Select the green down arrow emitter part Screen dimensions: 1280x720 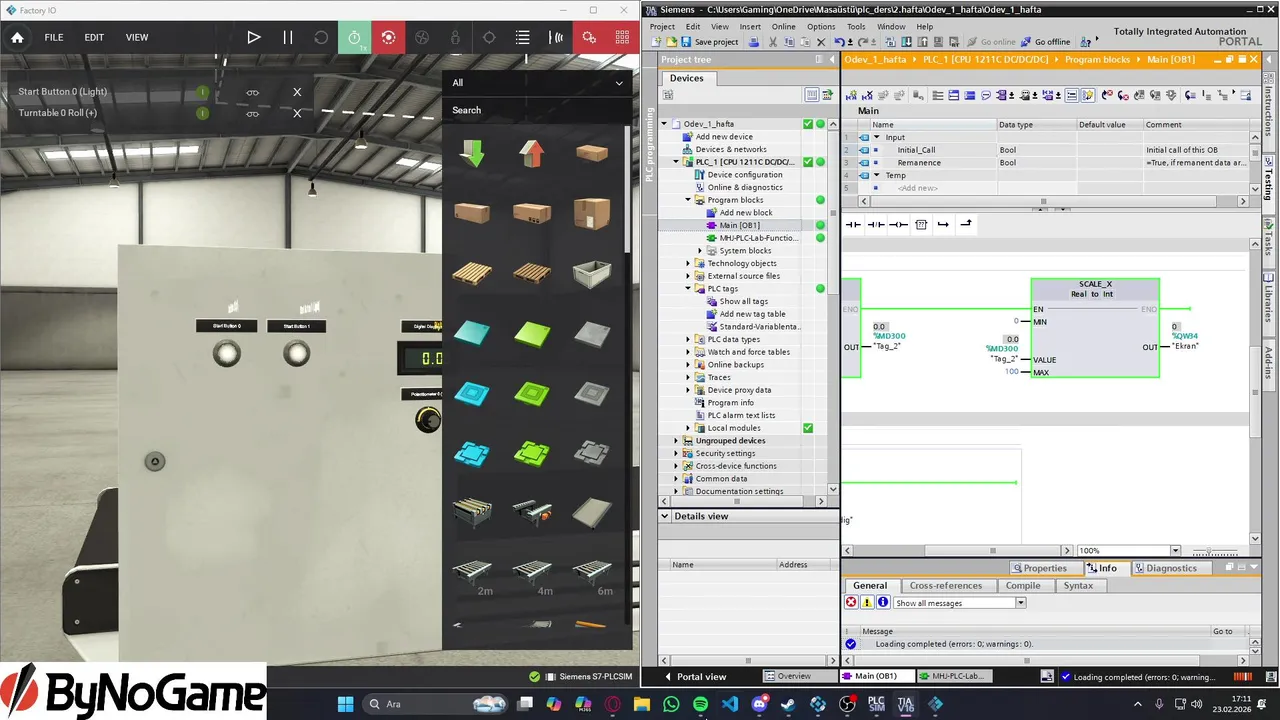pos(472,153)
